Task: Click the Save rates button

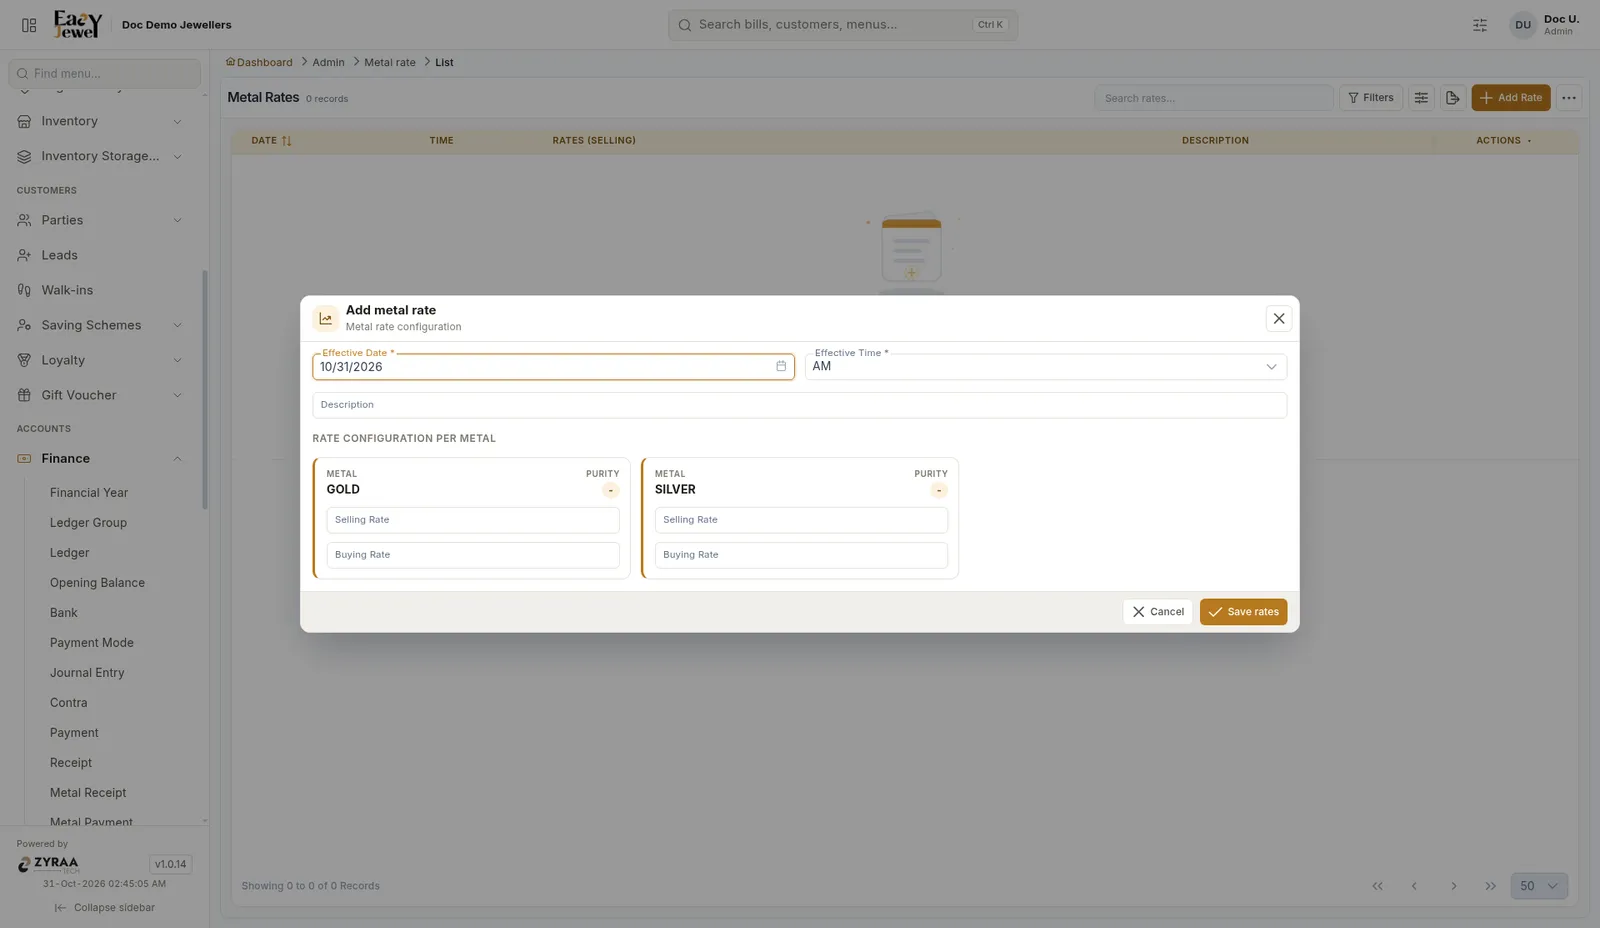Action: (x=1243, y=612)
